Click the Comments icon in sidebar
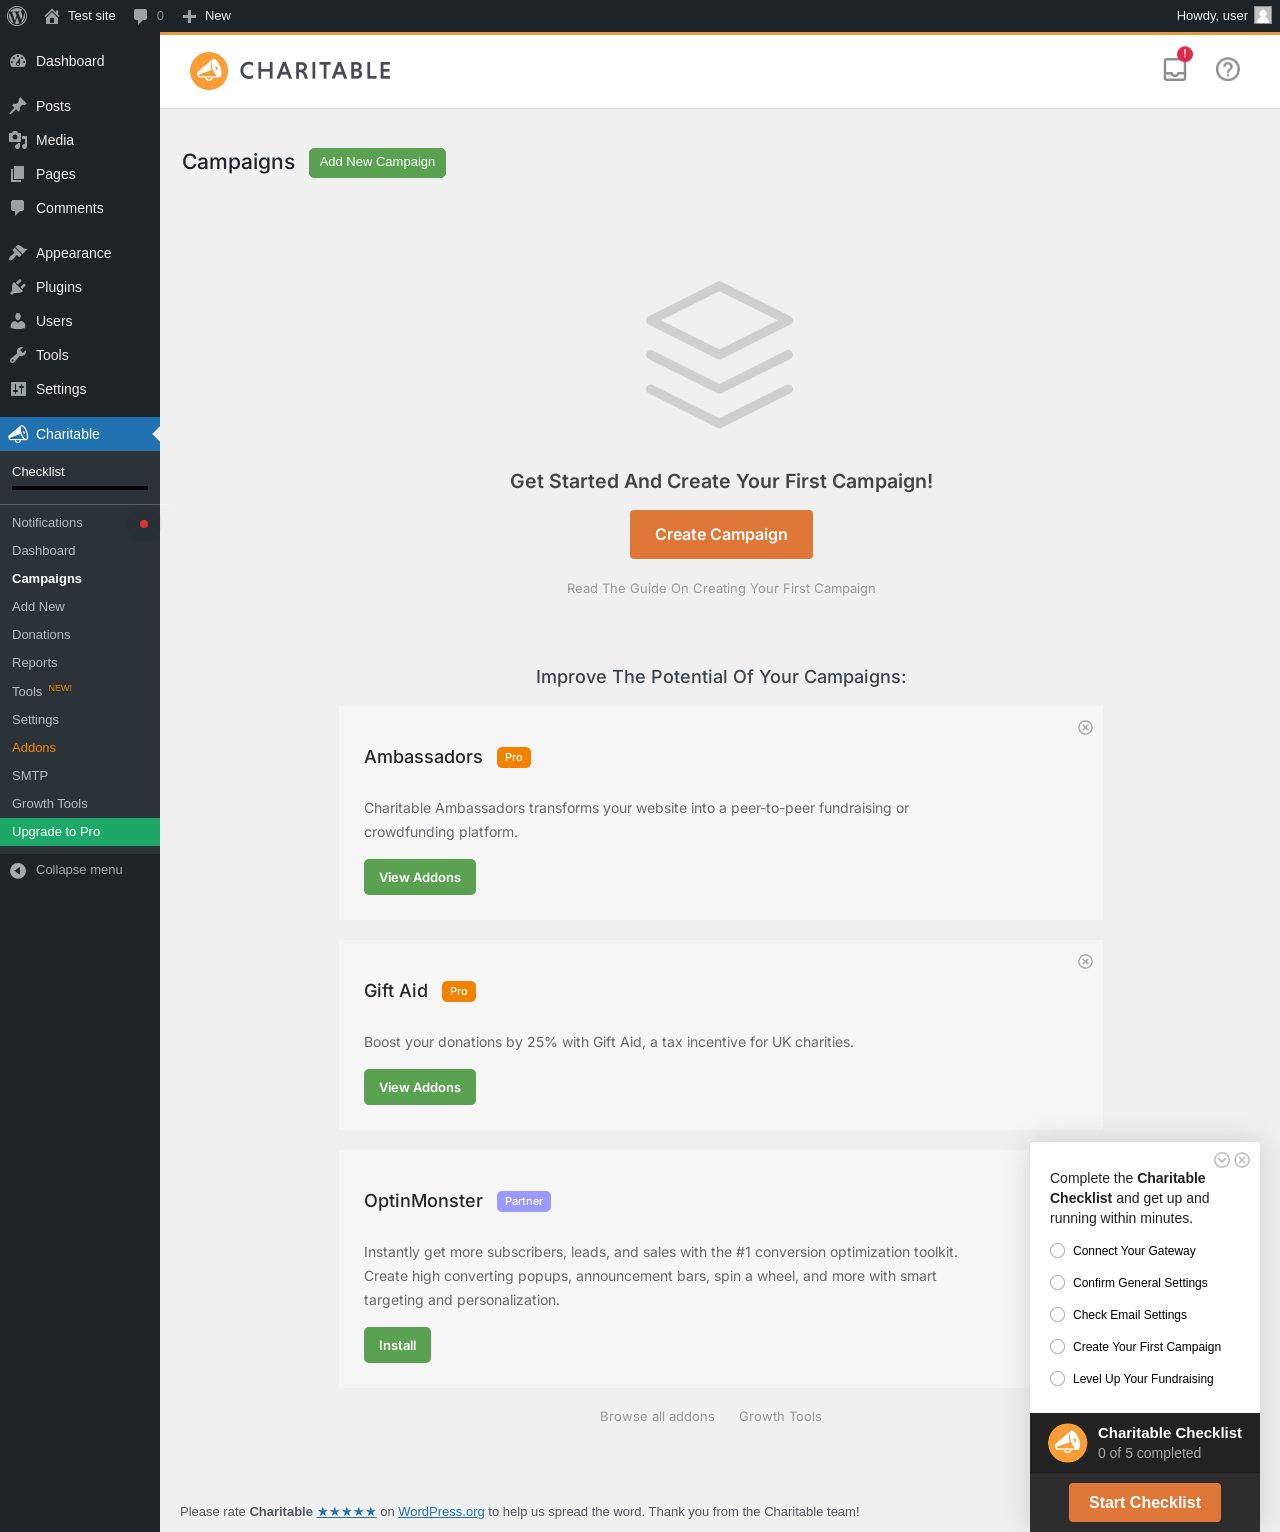This screenshot has height=1532, width=1280. pos(18,208)
